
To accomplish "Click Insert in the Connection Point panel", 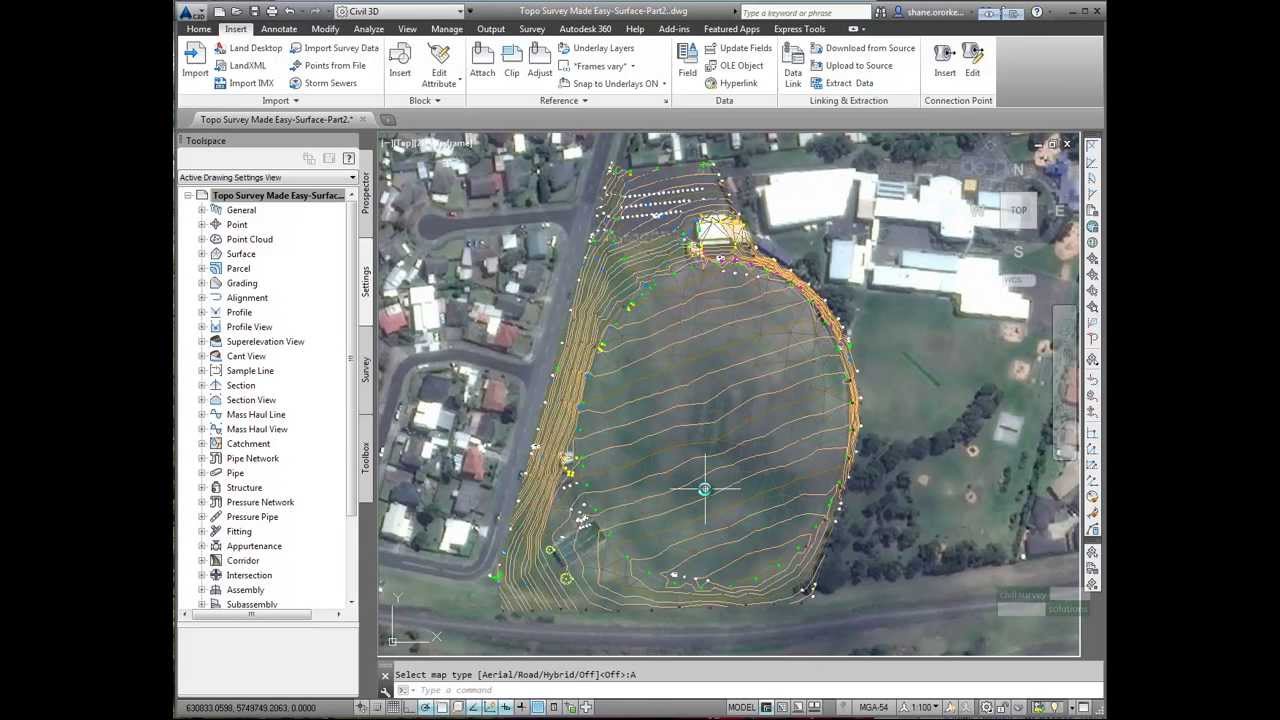I will point(945,60).
